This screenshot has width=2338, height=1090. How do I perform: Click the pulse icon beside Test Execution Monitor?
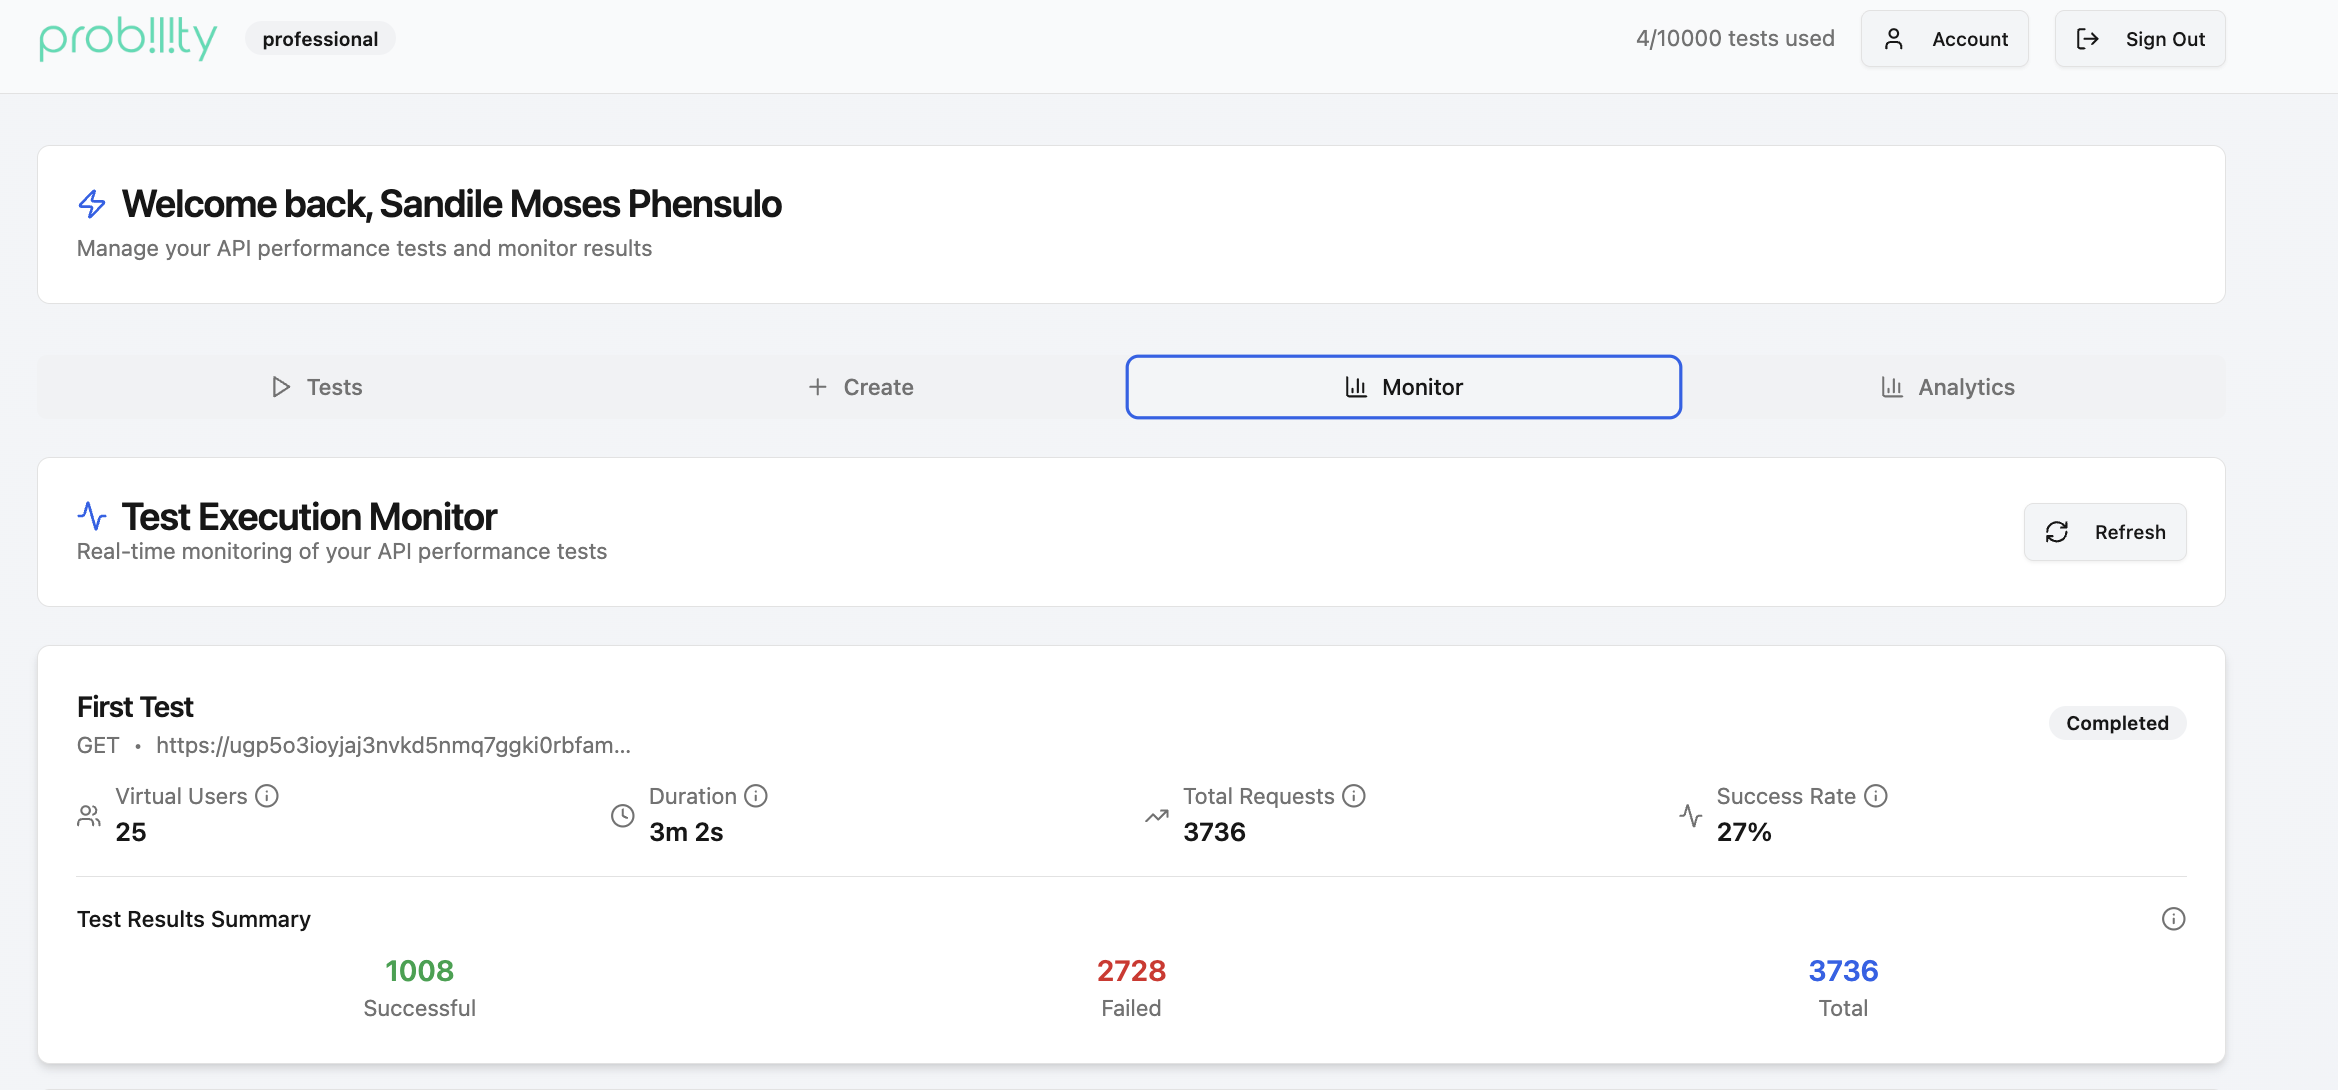coord(92,516)
